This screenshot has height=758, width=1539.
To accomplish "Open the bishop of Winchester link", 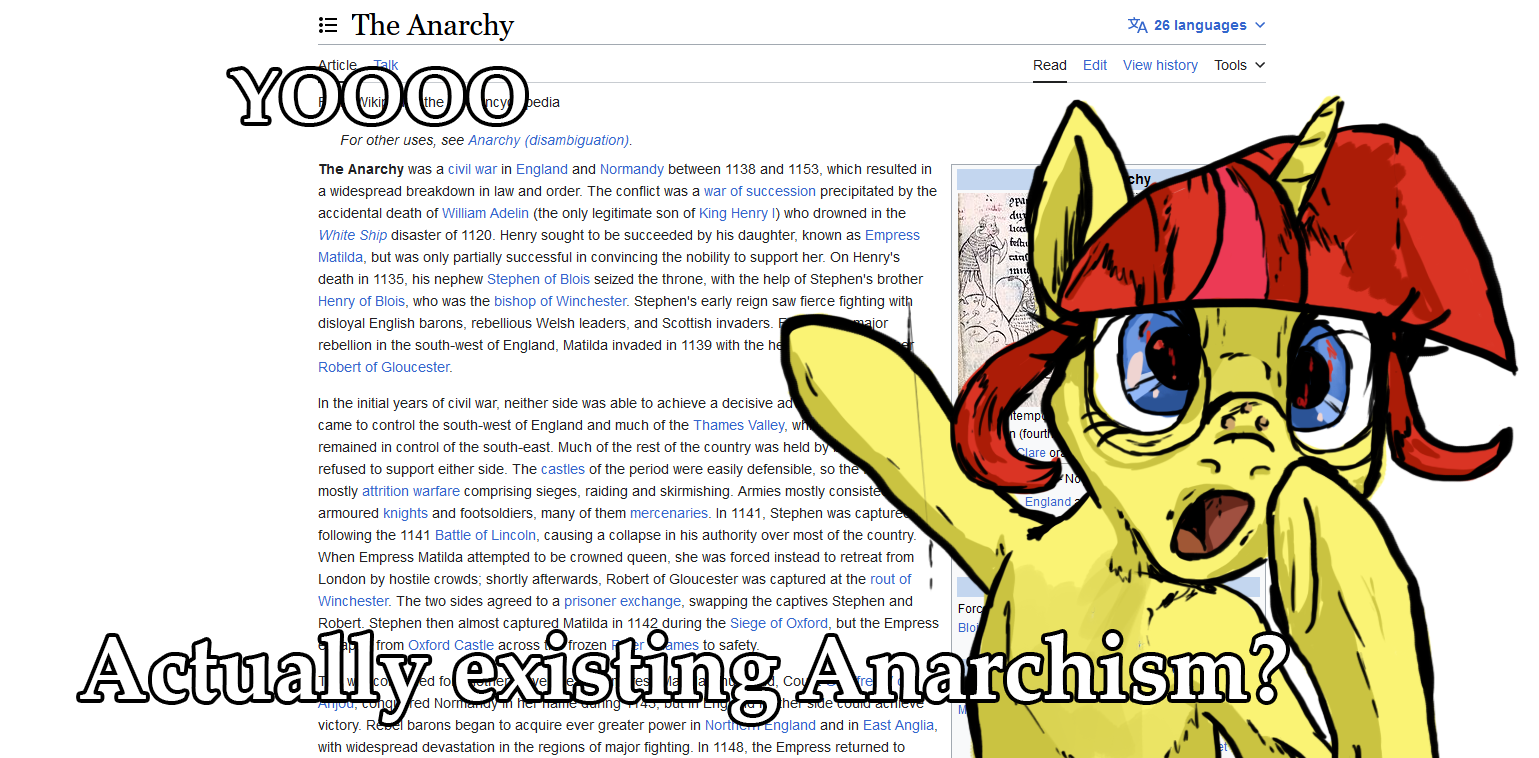I will point(560,301).
